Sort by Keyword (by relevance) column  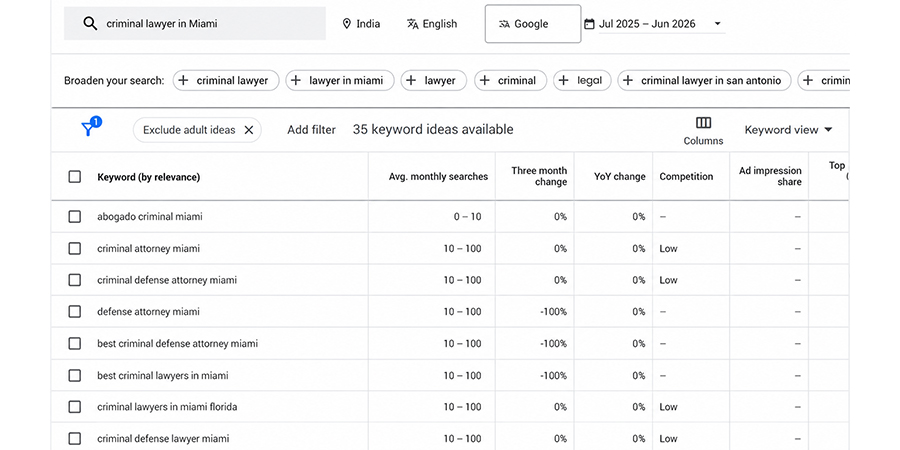pyautogui.click(x=149, y=177)
